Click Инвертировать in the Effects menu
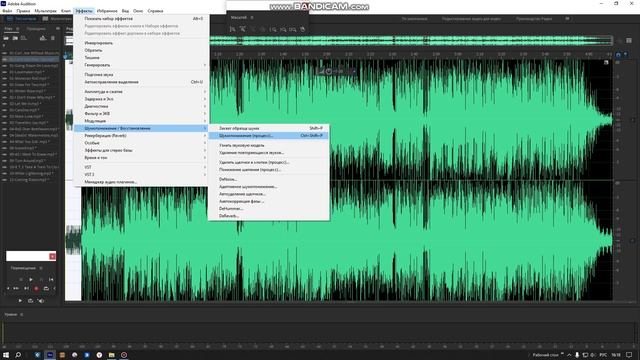The height and width of the screenshot is (360, 640). pos(141,43)
